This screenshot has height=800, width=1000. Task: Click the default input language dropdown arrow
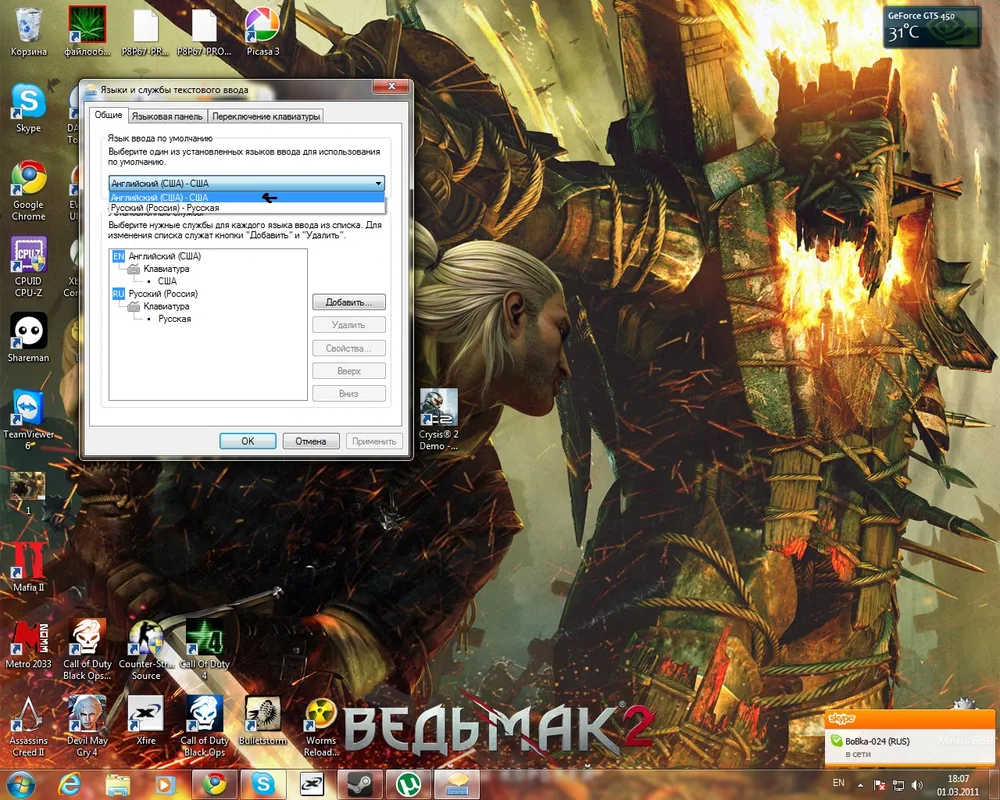coord(378,184)
